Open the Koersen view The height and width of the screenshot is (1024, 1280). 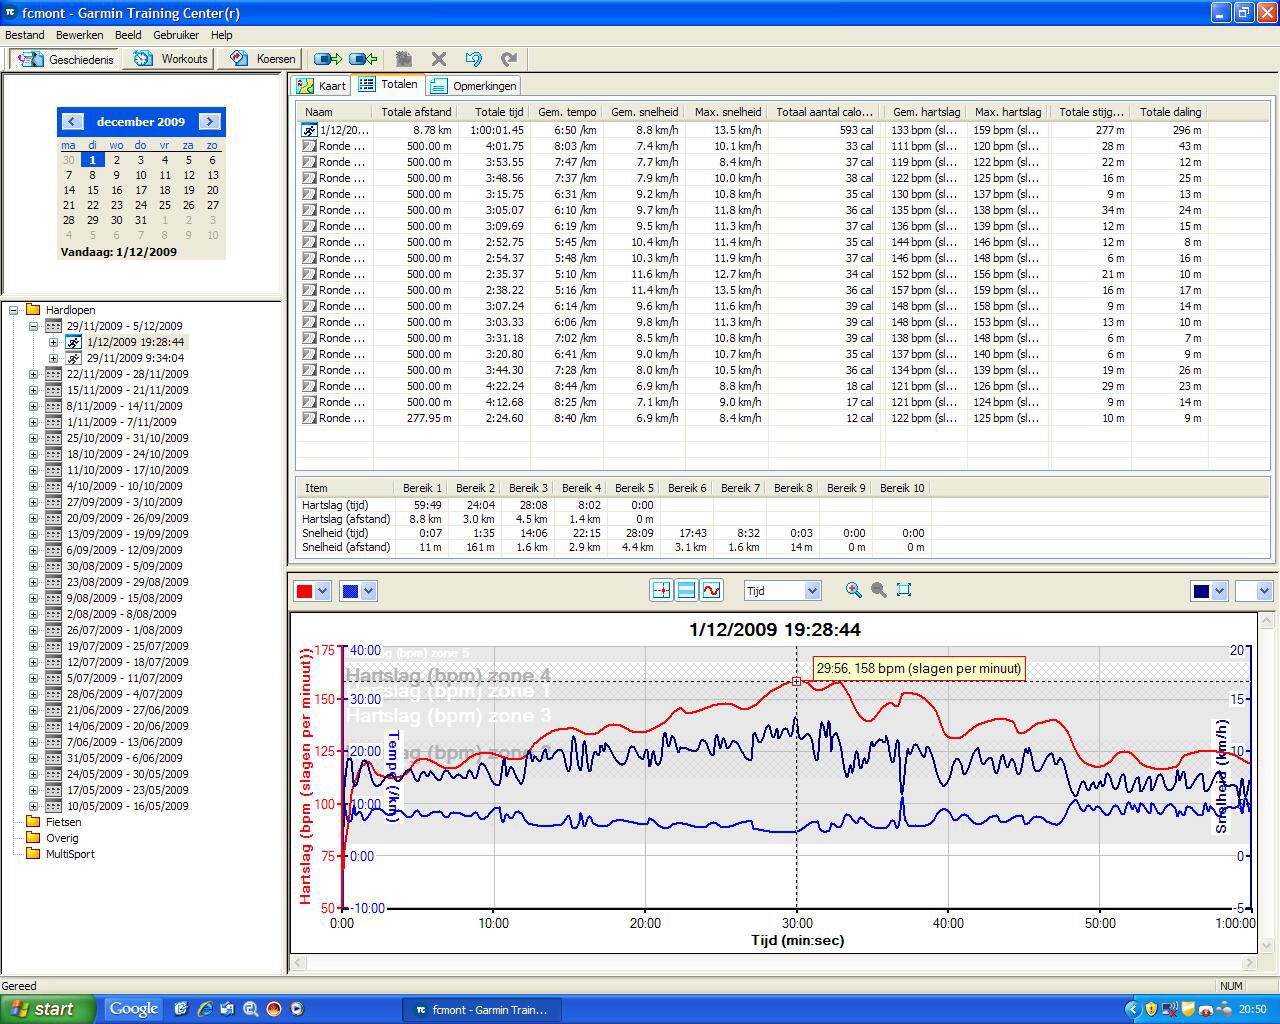pyautogui.click(x=263, y=59)
